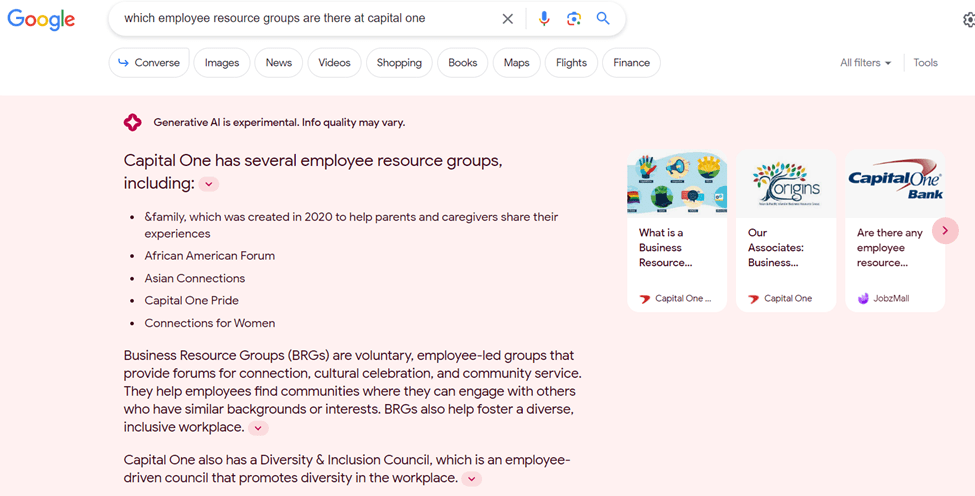Switch to the Videos tab
This screenshot has height=496, width=975.
click(x=335, y=63)
